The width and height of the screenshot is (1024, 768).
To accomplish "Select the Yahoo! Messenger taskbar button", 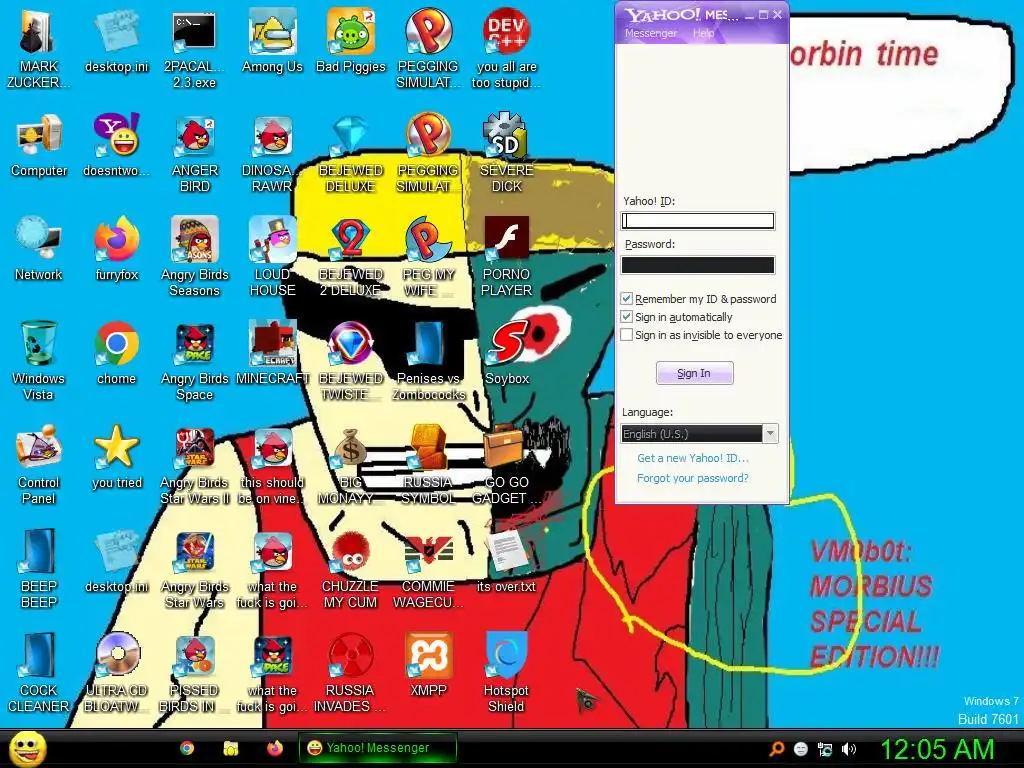I will pos(377,748).
